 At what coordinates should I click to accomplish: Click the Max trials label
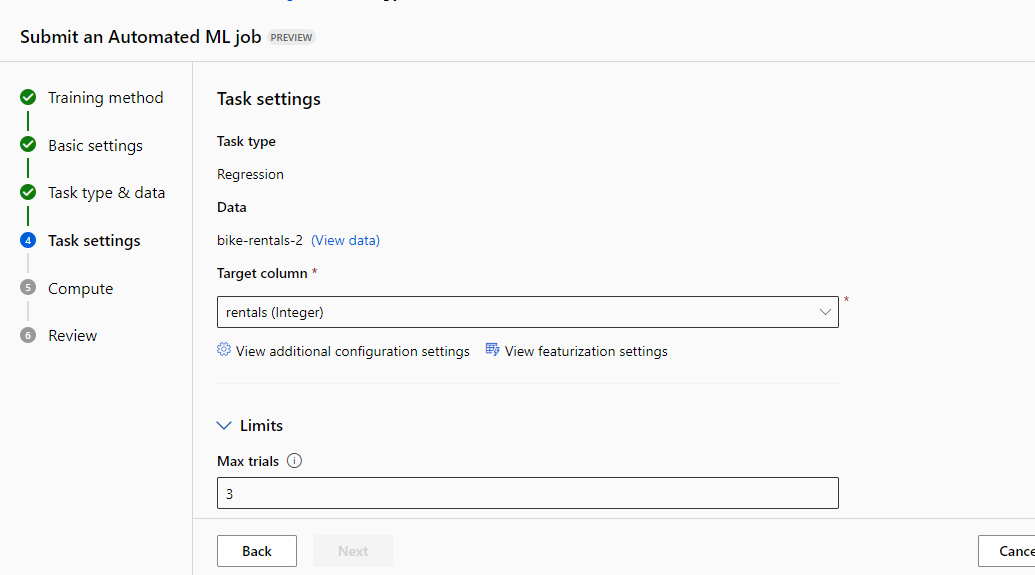point(248,461)
